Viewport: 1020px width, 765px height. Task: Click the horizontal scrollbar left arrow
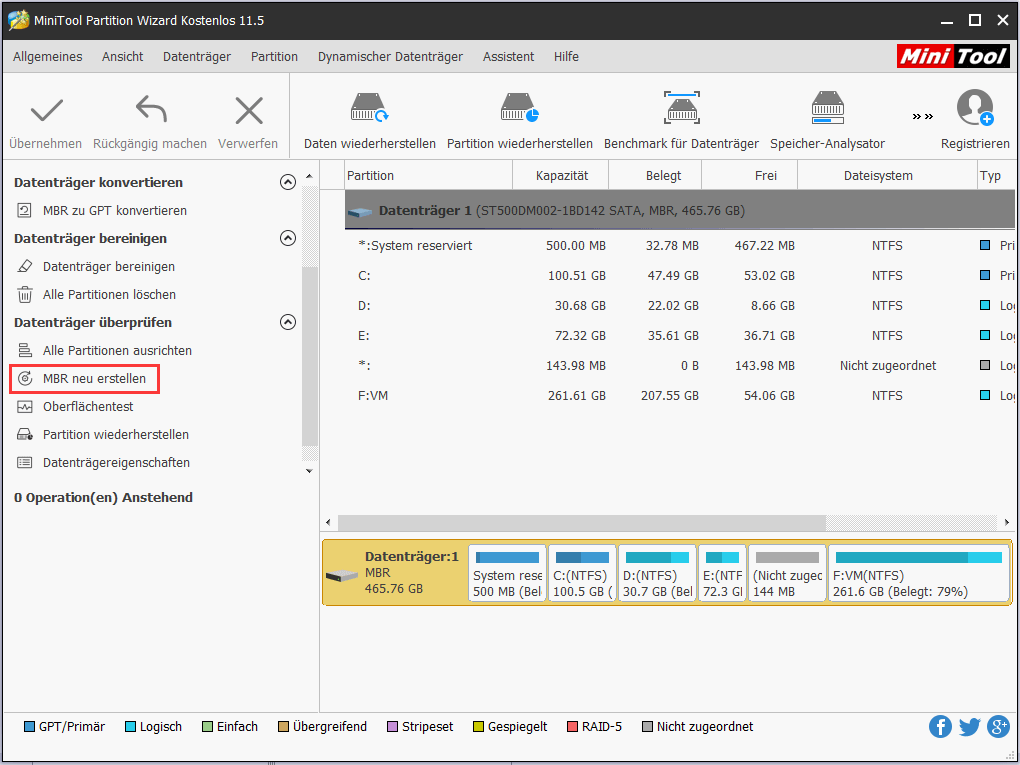[x=329, y=522]
